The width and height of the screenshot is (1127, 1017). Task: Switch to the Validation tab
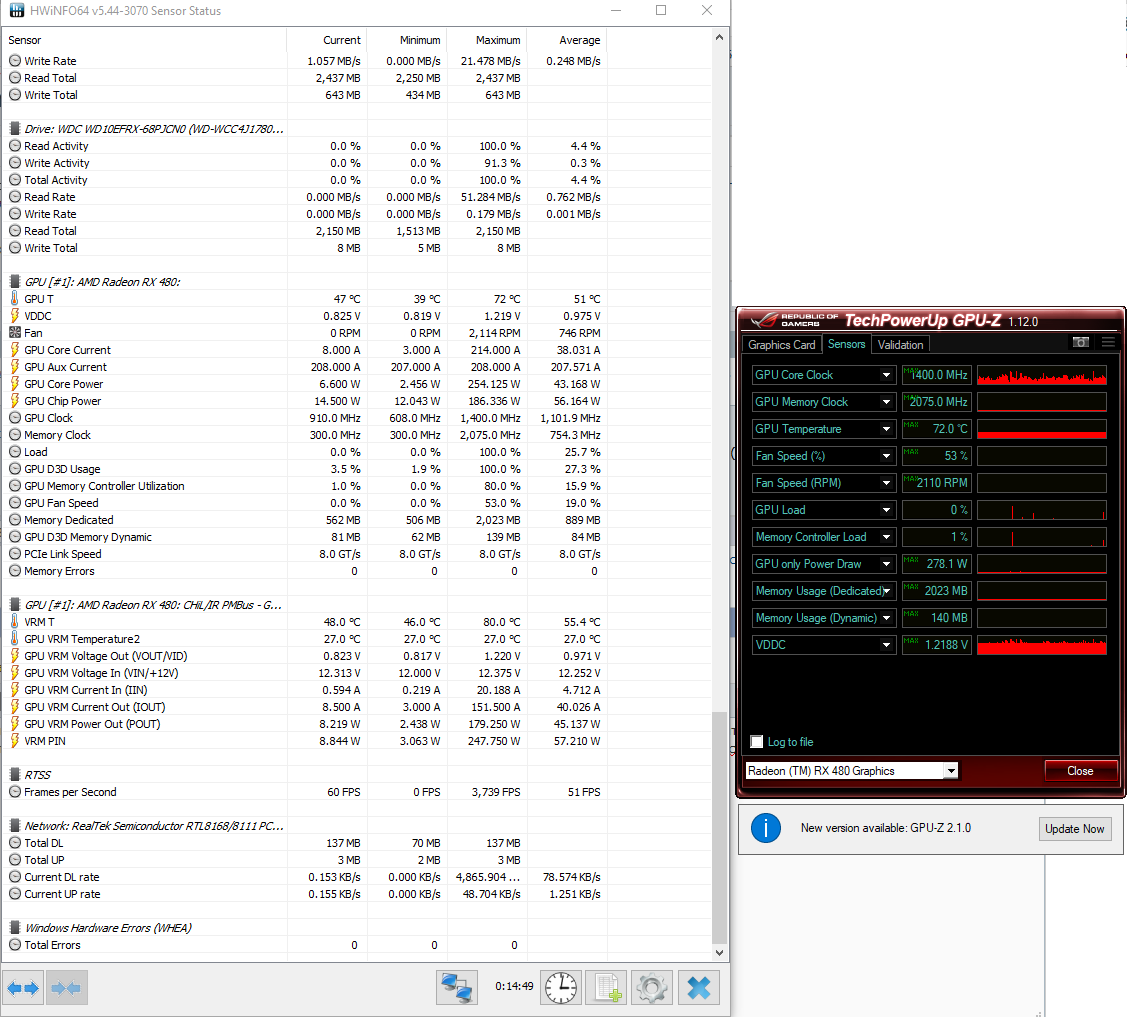(900, 345)
